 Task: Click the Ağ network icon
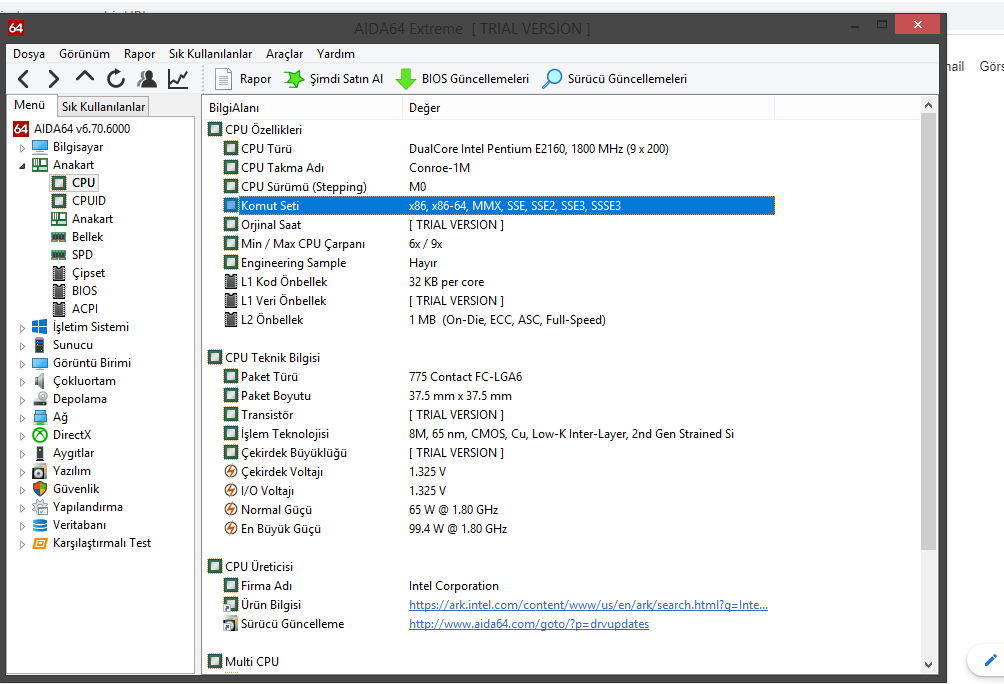tap(40, 417)
